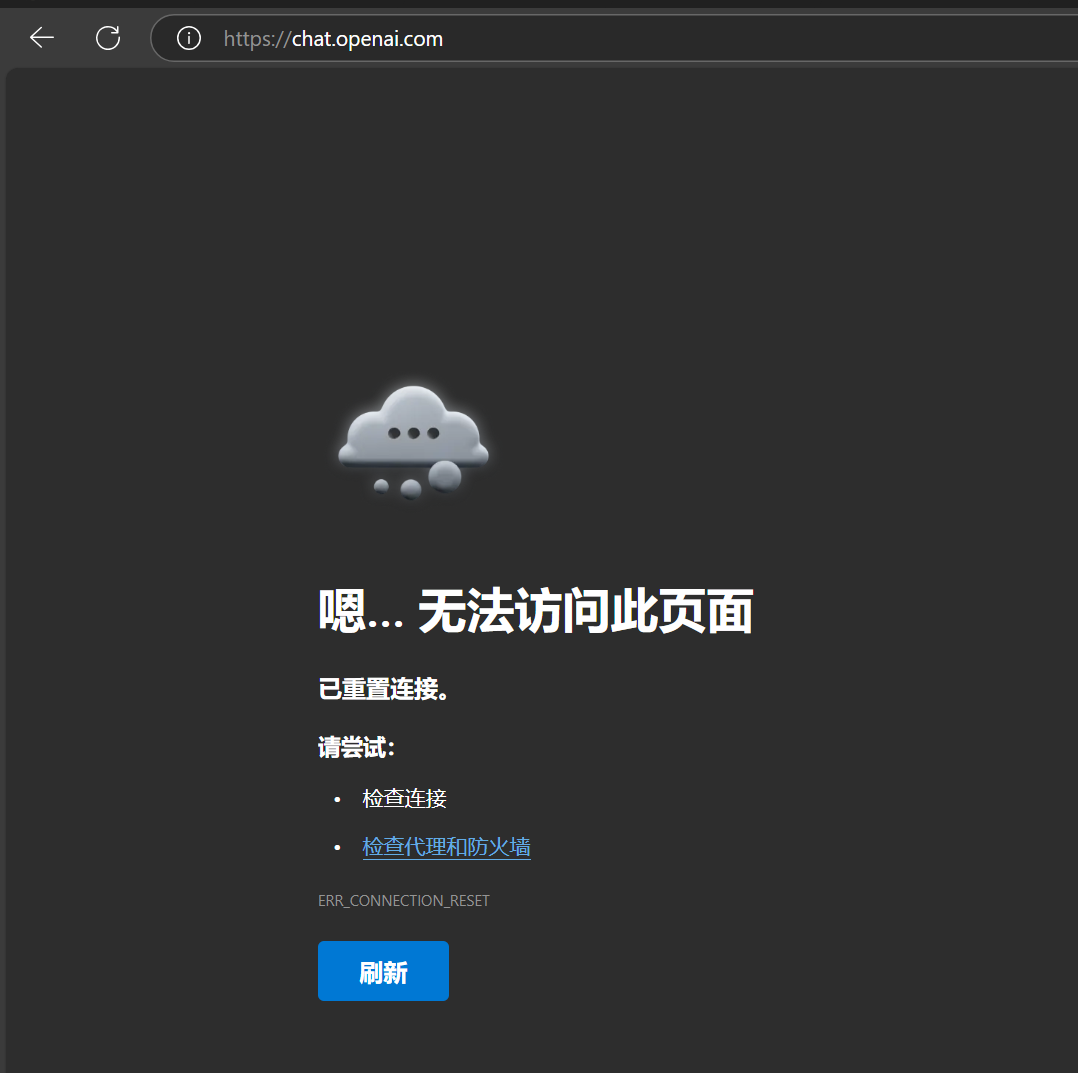Select the ERR_CONNECTION_RESET error code text
1078x1073 pixels.
click(x=404, y=900)
